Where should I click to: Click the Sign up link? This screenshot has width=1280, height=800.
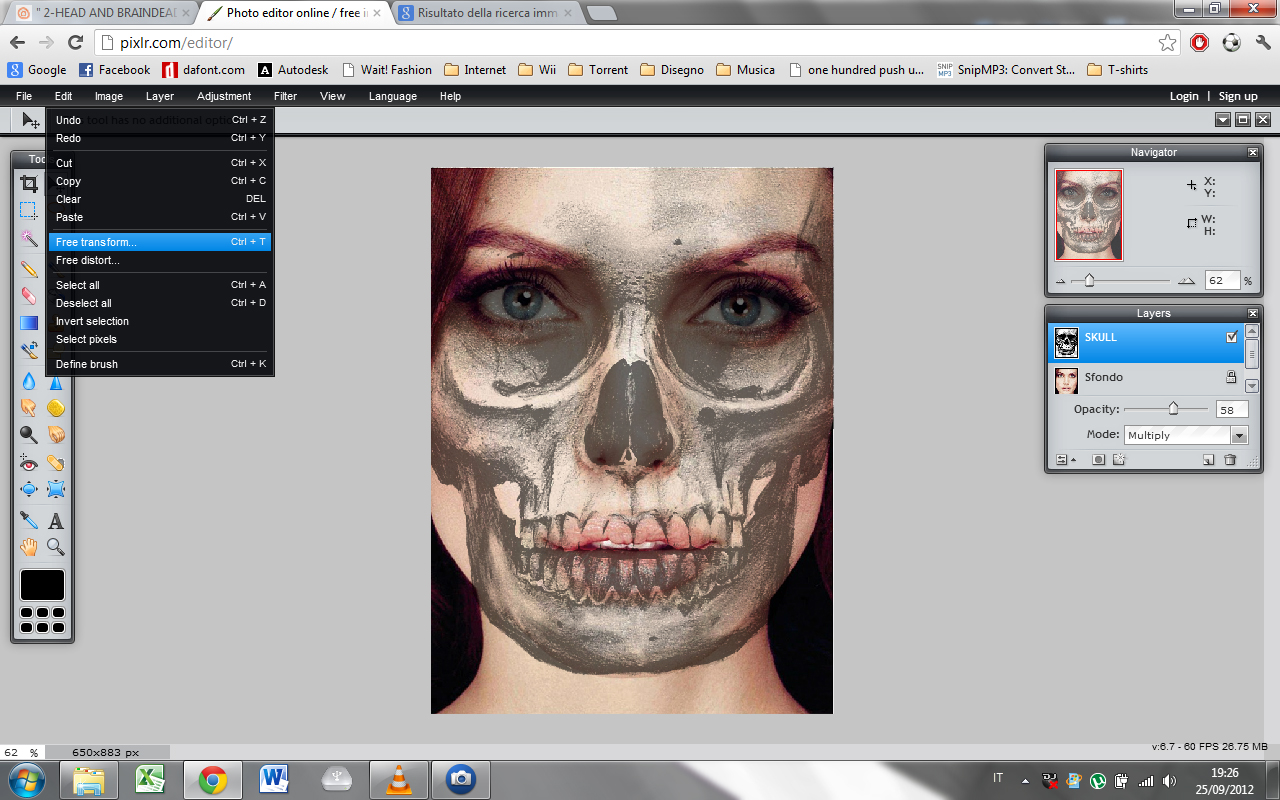(1238, 96)
